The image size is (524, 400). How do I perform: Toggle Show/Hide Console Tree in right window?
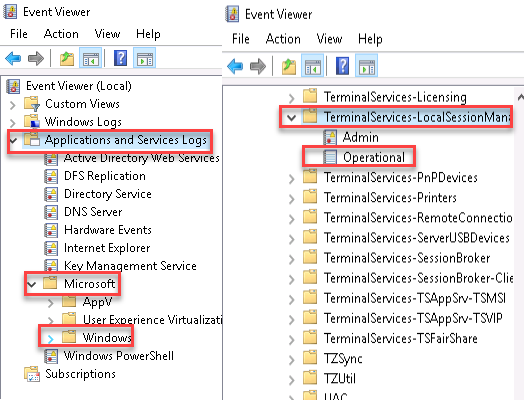[x=312, y=66]
